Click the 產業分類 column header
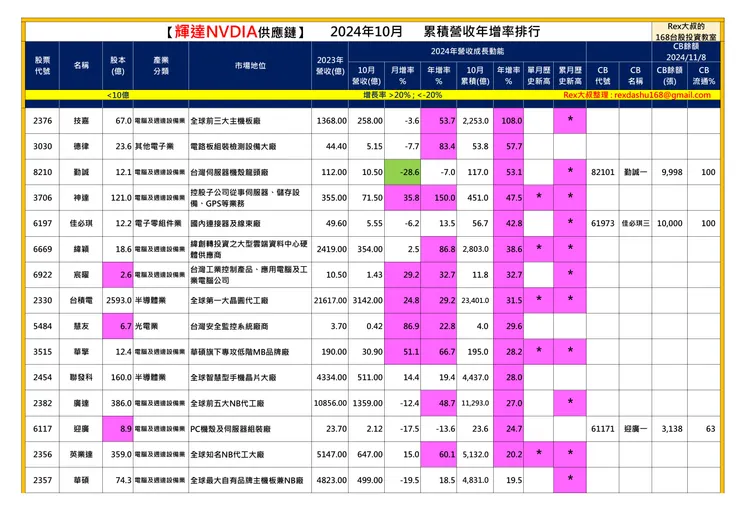The width and height of the screenshot is (740, 523). click(161, 66)
